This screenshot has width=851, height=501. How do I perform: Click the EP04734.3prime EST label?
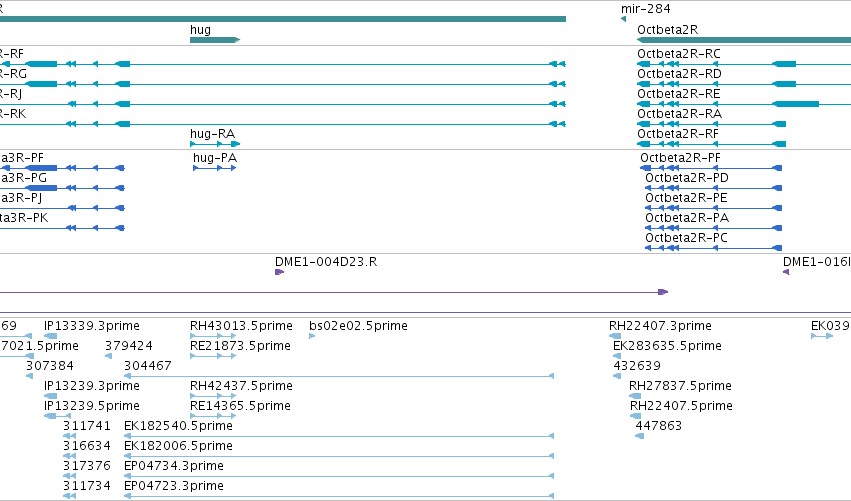tap(174, 466)
